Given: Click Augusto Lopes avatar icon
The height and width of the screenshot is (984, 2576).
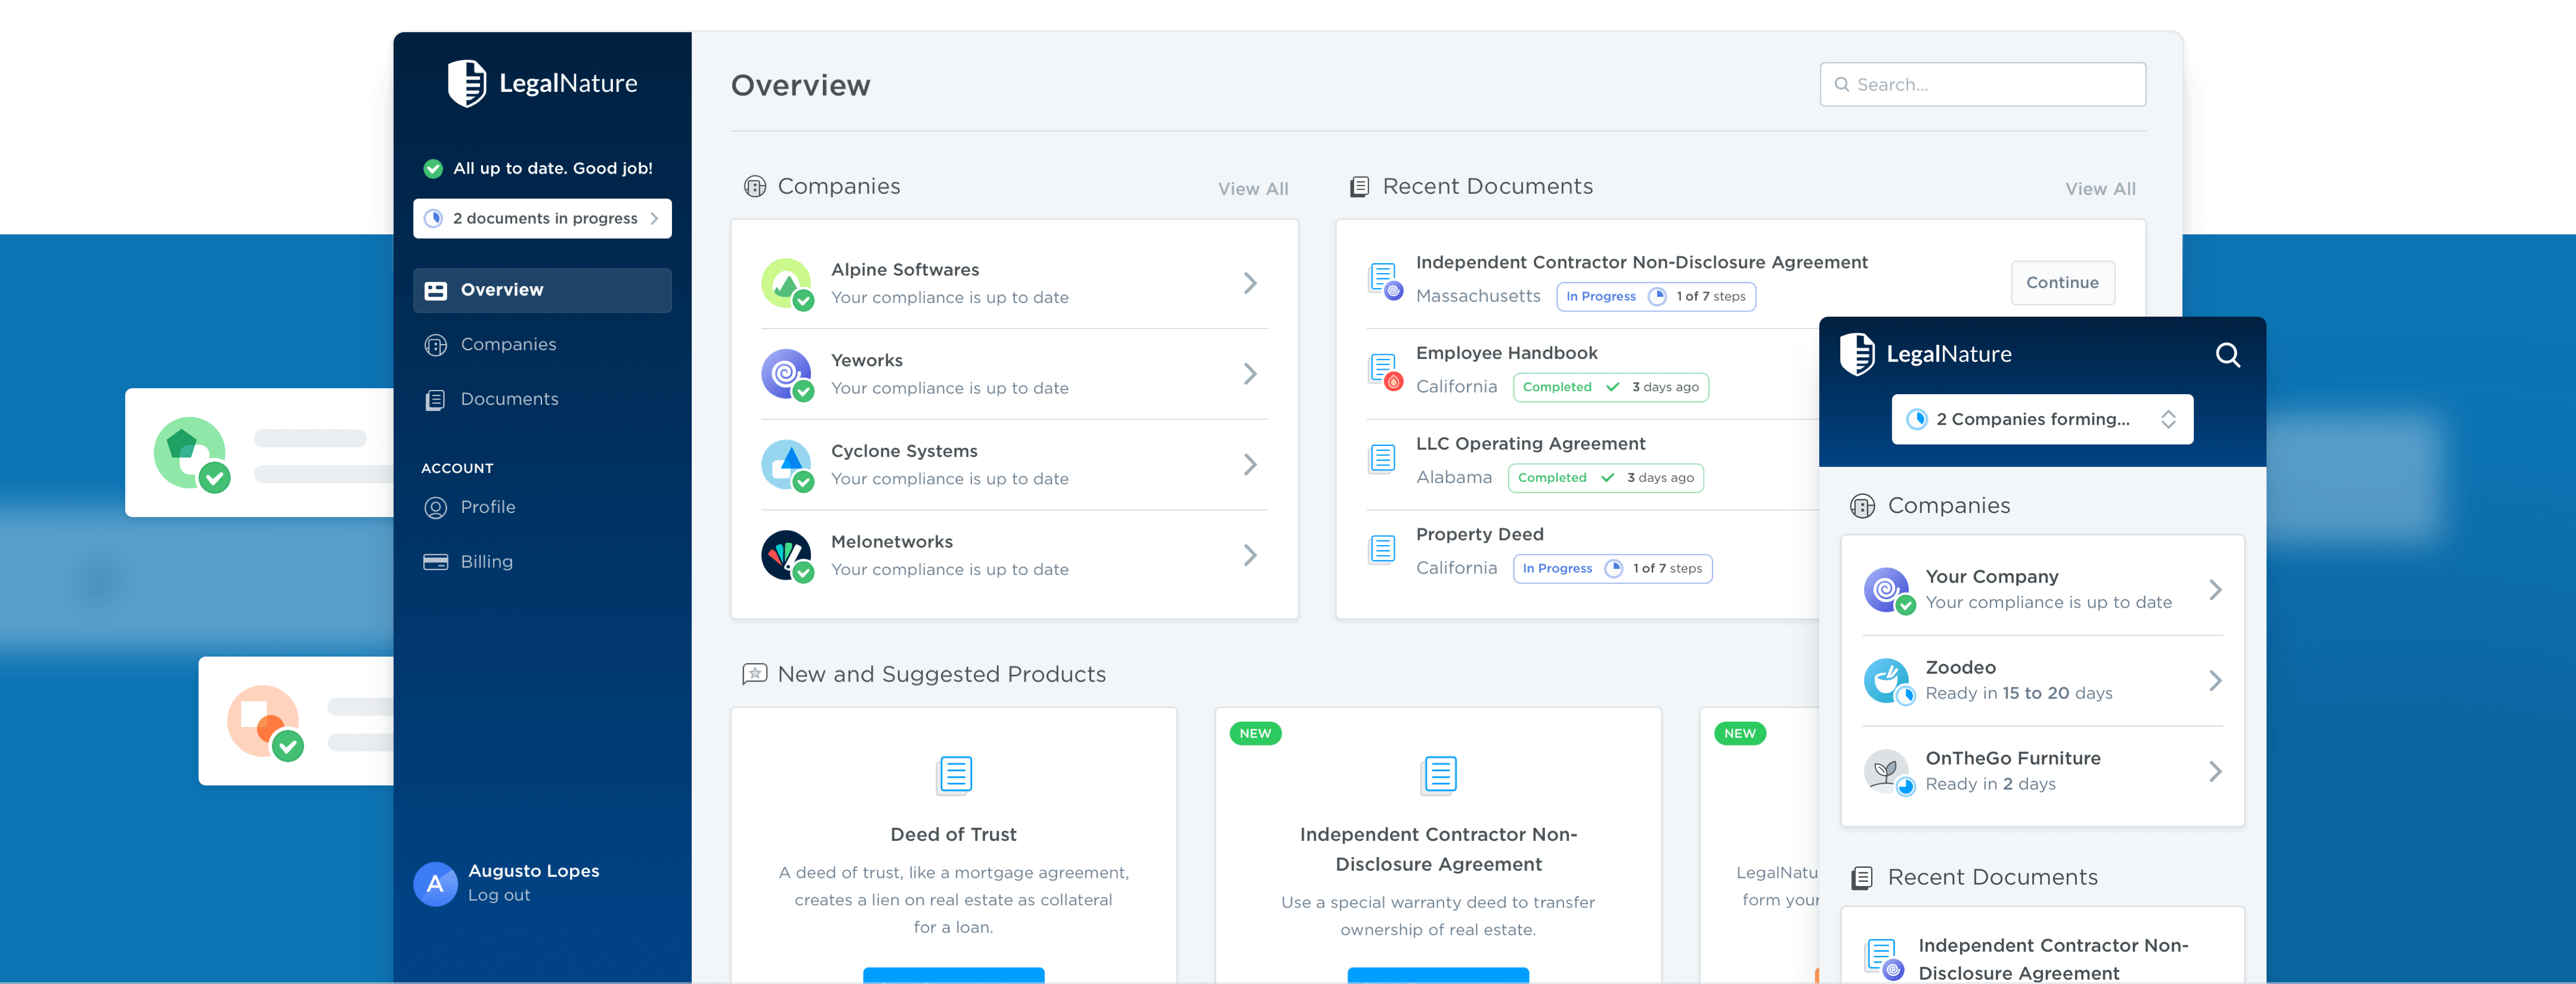Looking at the screenshot, I should pos(435,883).
